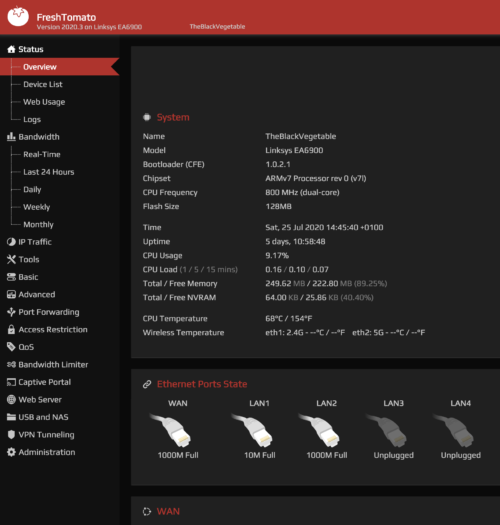Click the VPN Tunneling shield icon
This screenshot has height=525, width=500.
[x=11, y=435]
